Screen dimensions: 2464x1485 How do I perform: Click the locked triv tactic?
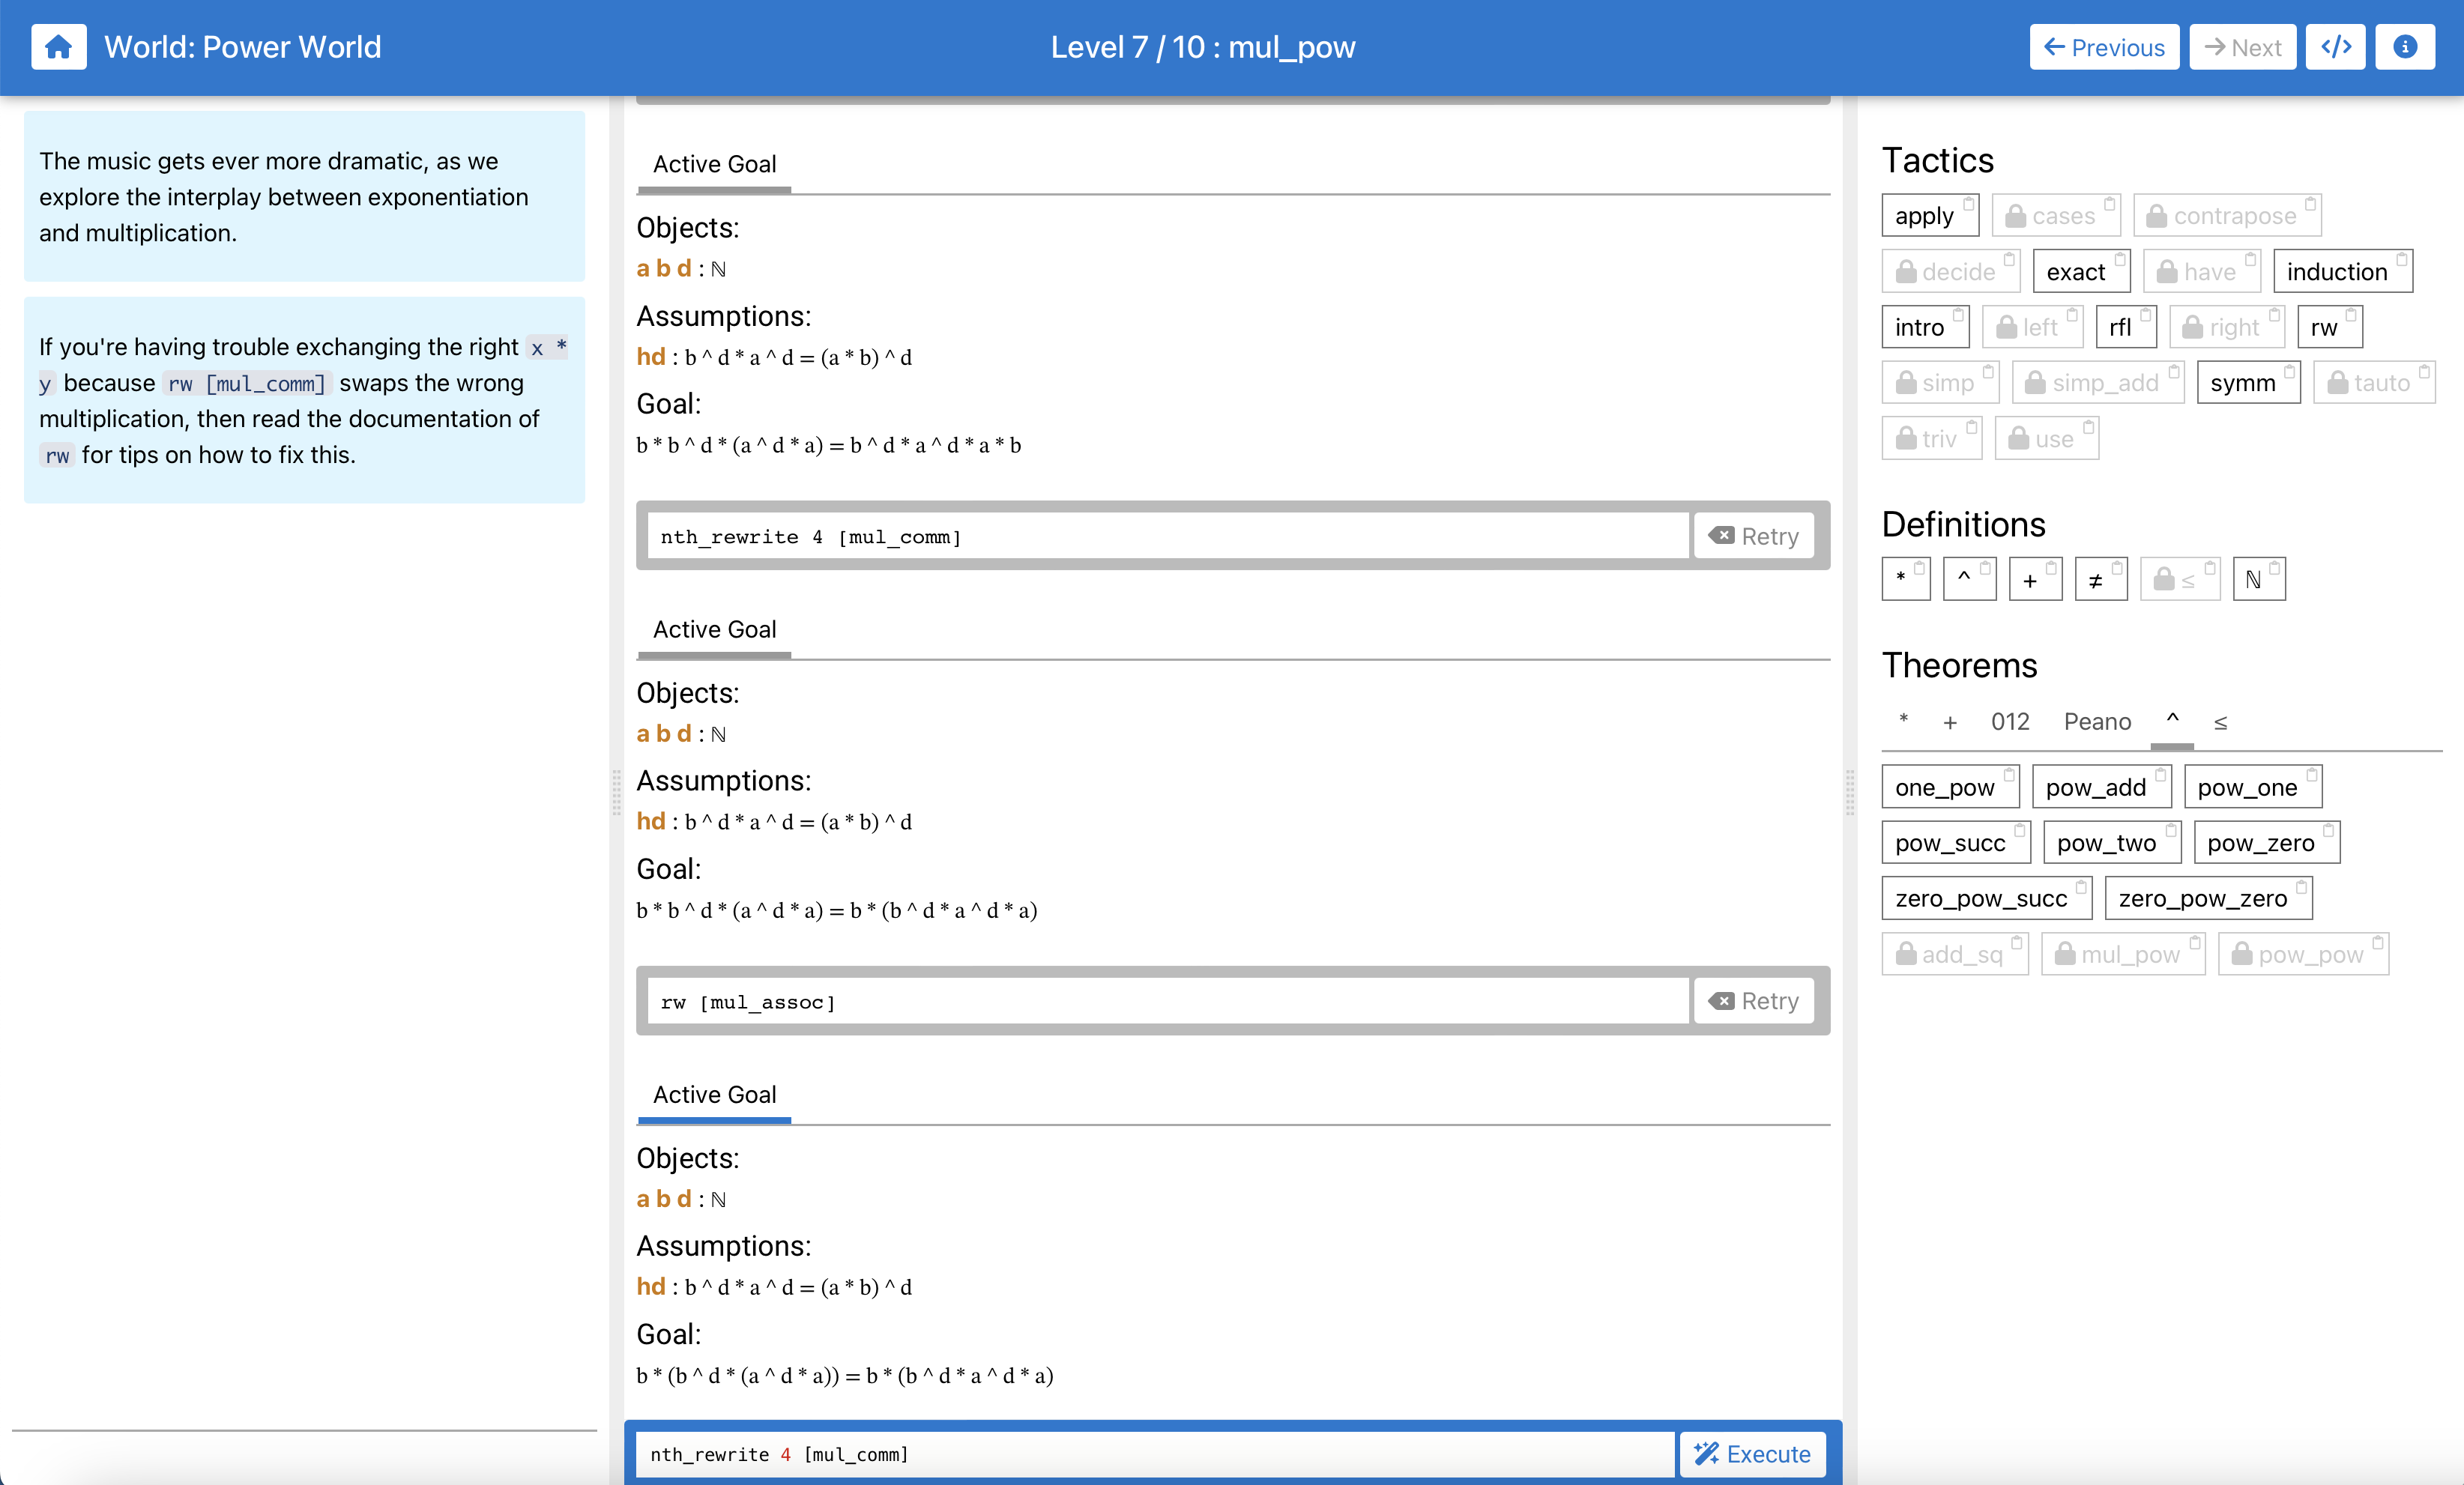click(x=1931, y=439)
